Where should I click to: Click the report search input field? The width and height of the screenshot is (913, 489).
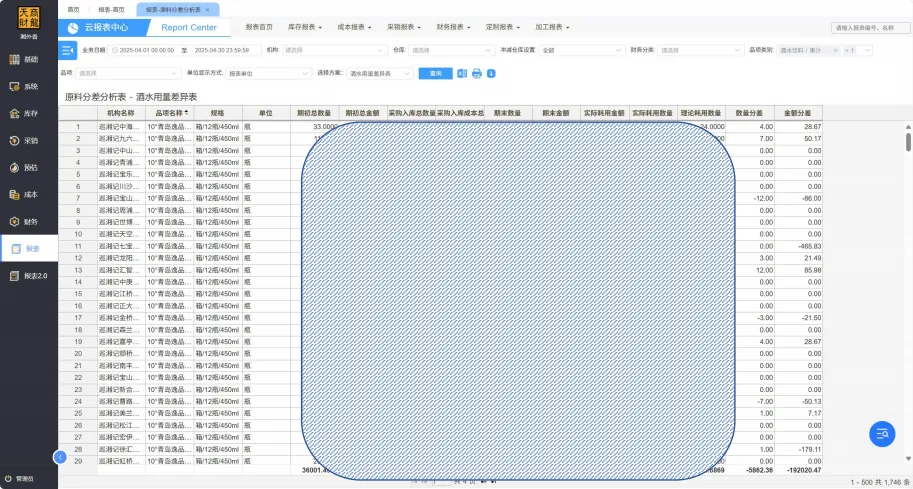tap(869, 28)
